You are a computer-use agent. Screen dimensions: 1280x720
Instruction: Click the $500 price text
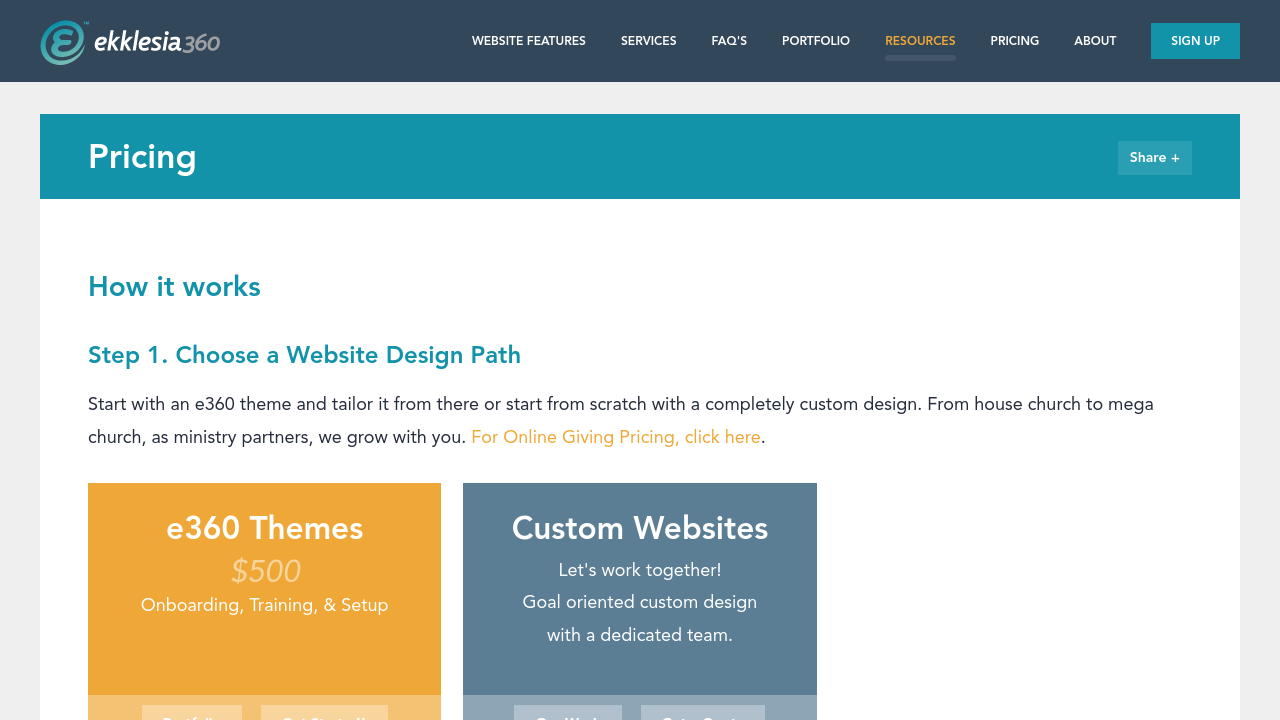tap(265, 571)
